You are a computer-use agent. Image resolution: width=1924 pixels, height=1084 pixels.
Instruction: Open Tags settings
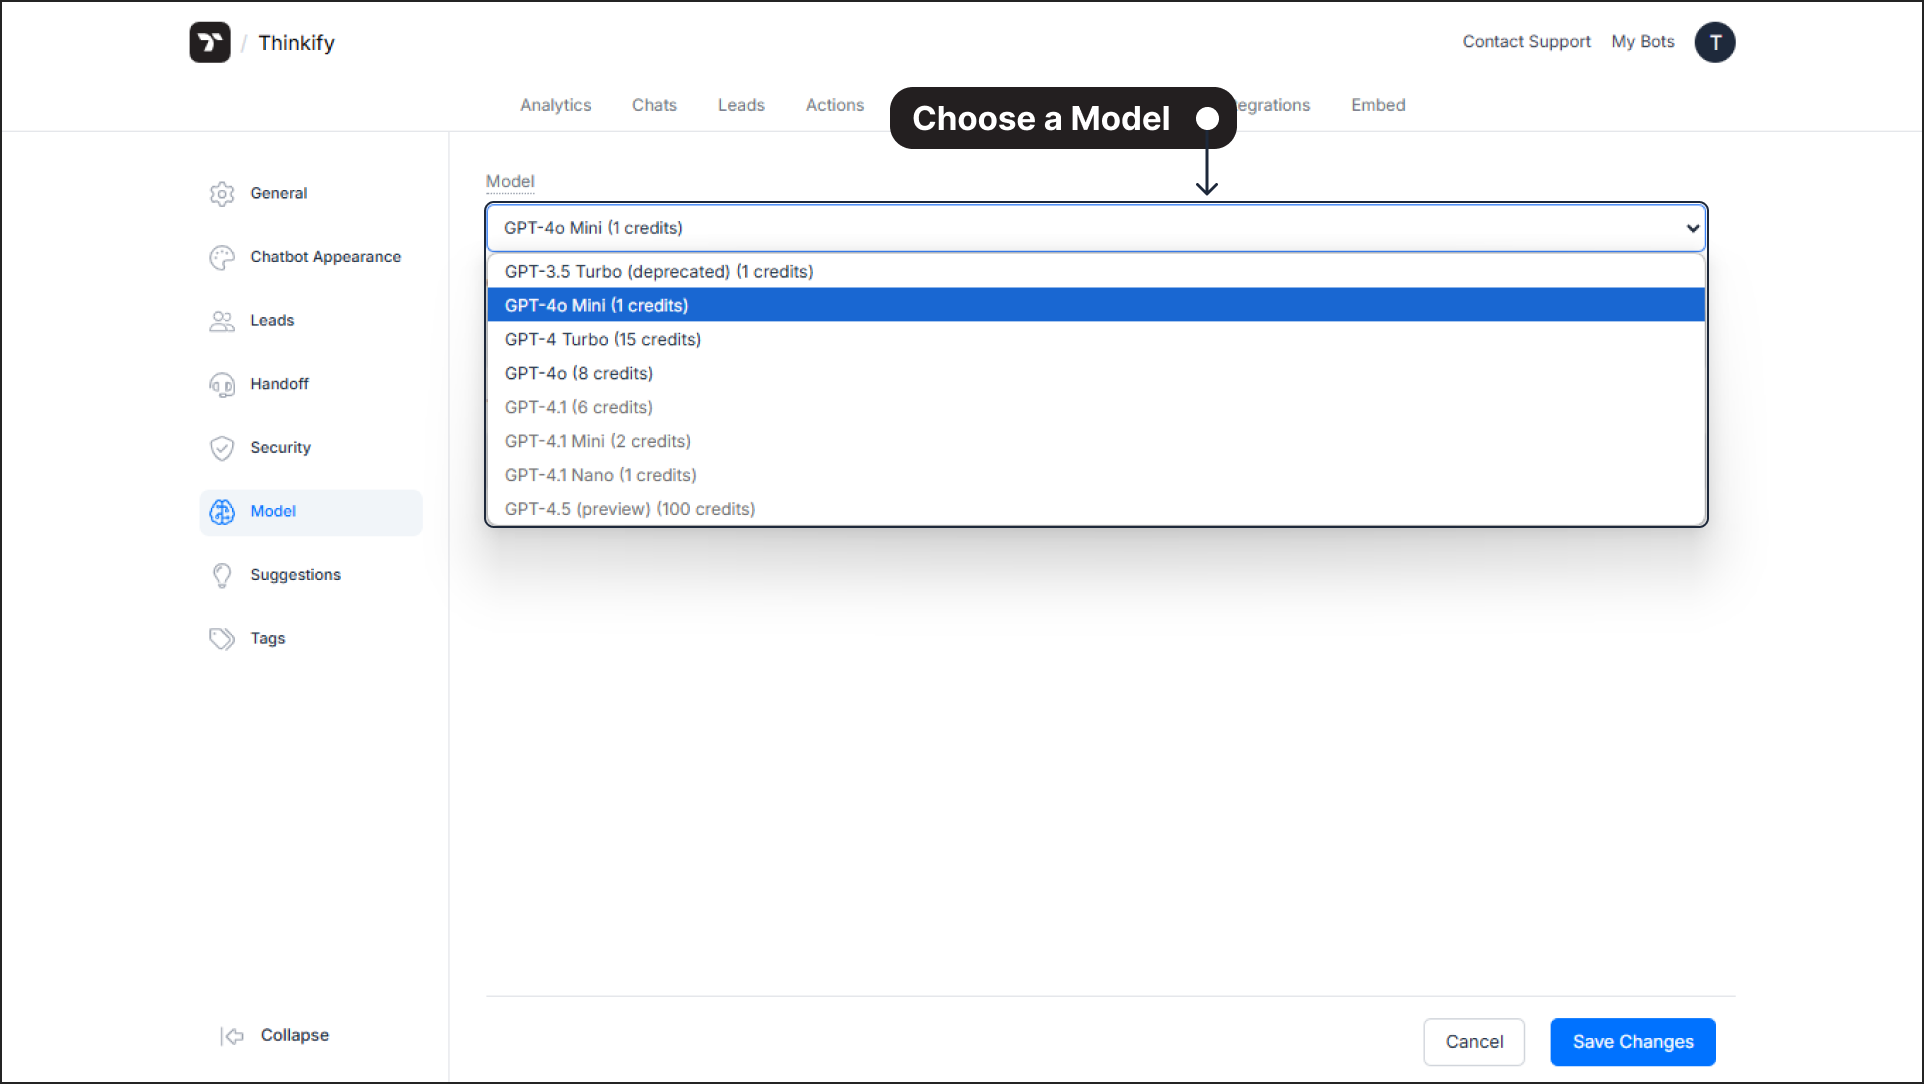pyautogui.click(x=311, y=639)
